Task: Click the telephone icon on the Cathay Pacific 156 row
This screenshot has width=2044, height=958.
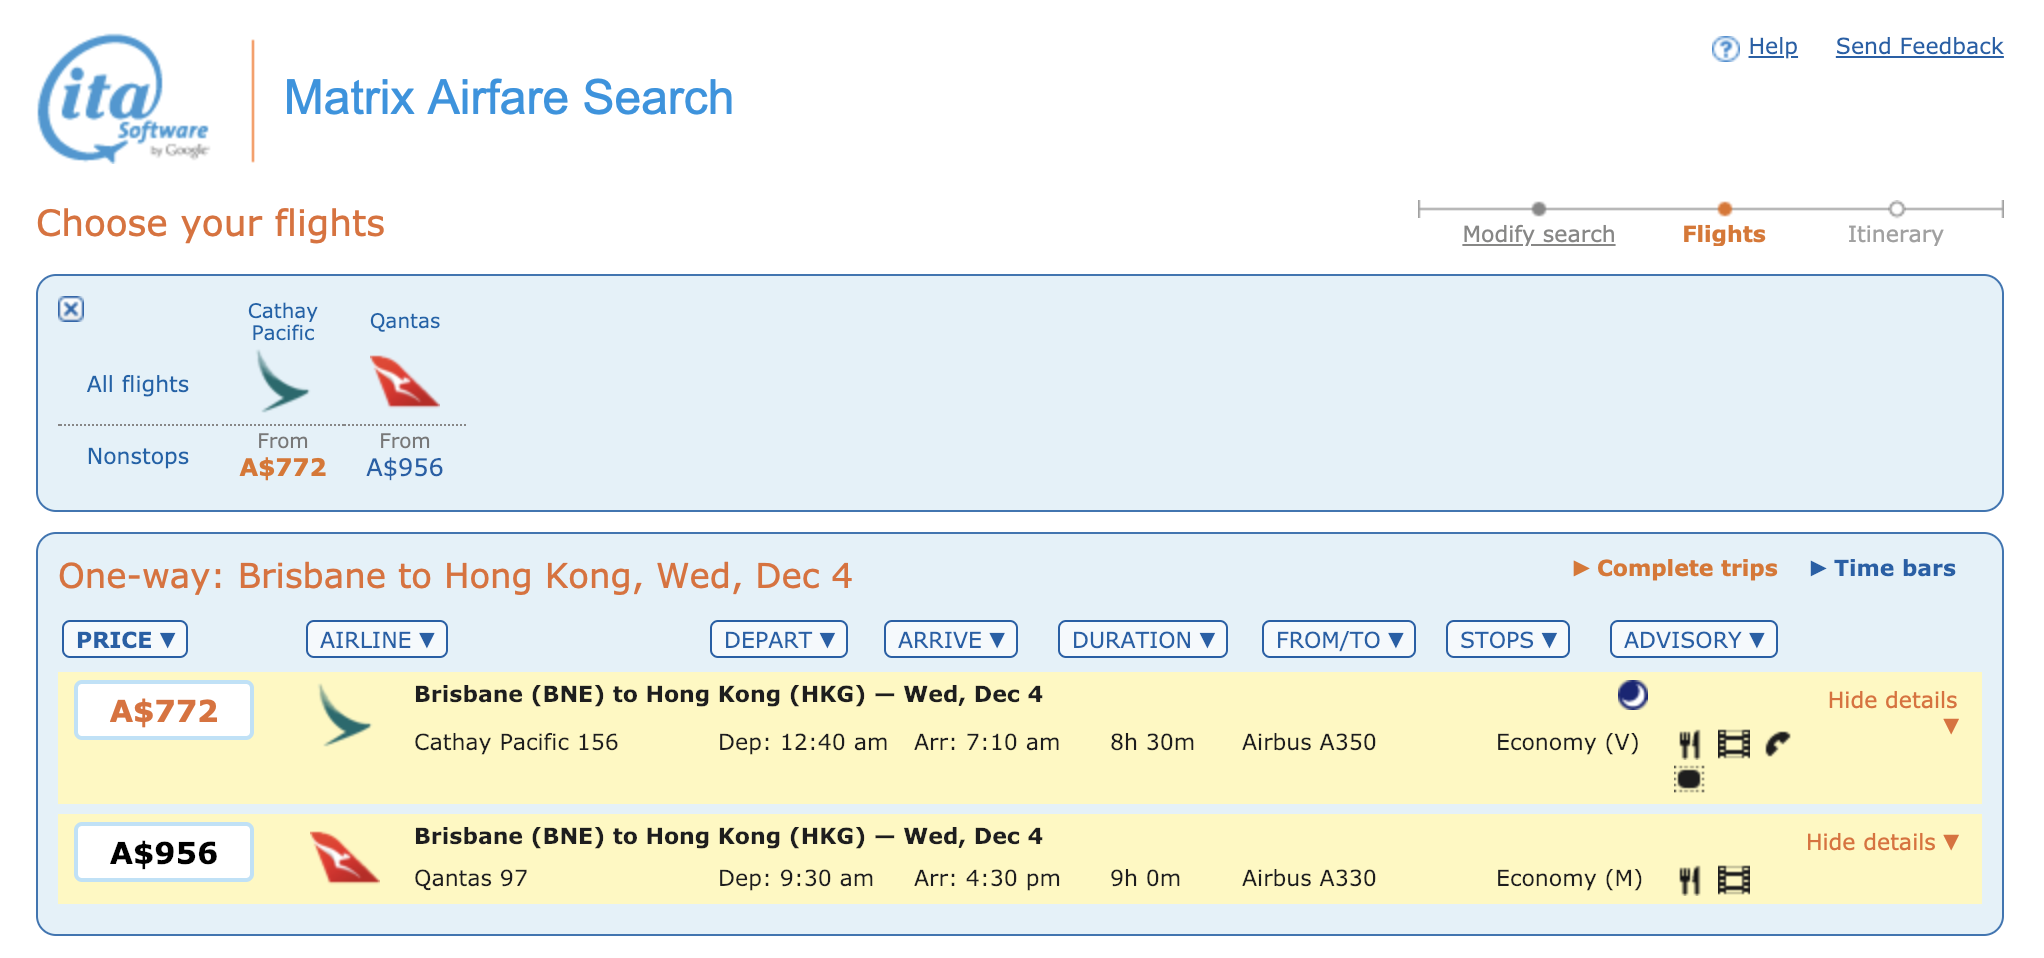Action: pyautogui.click(x=1777, y=744)
